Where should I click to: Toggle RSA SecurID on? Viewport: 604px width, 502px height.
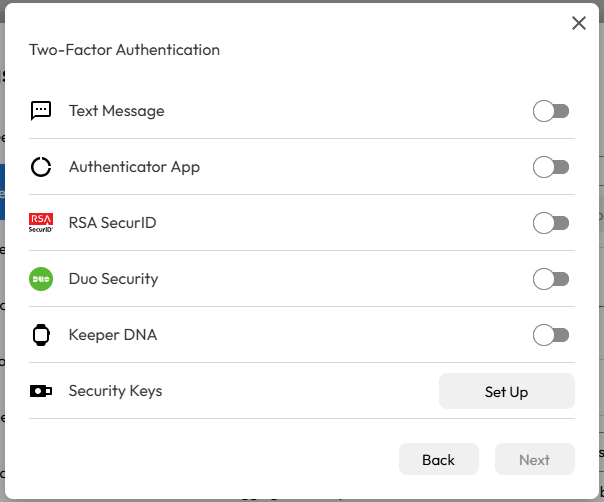tap(551, 223)
